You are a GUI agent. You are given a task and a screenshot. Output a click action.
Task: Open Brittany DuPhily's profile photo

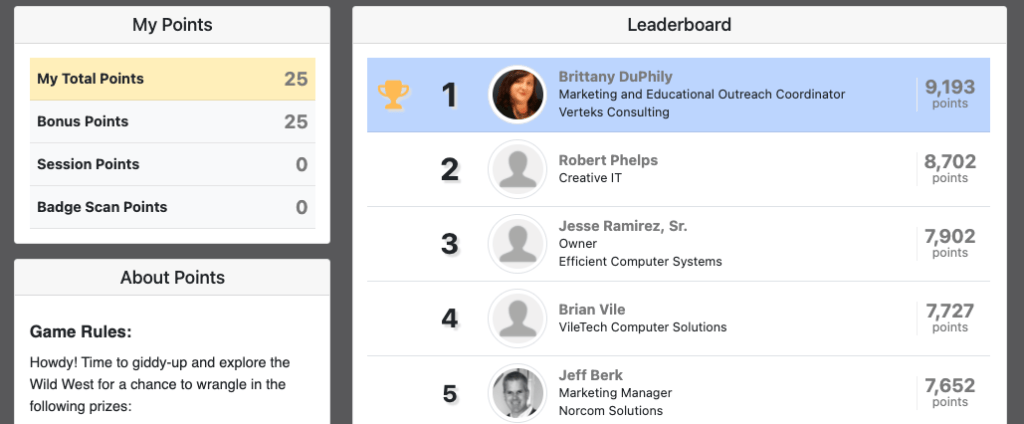tap(517, 95)
